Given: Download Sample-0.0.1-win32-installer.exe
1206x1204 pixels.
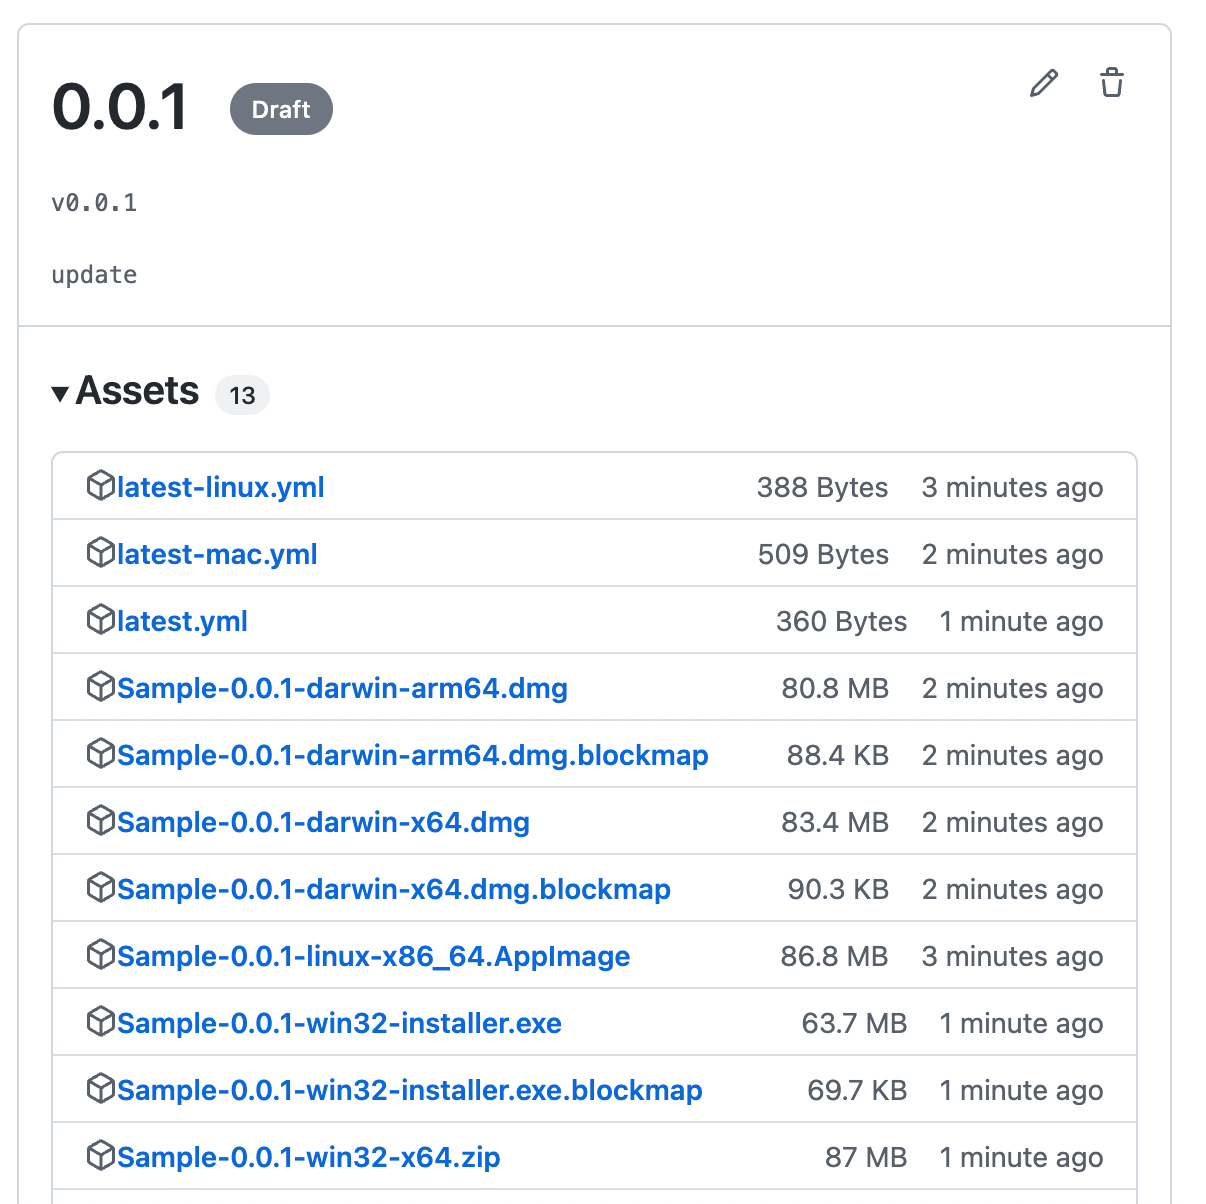Looking at the screenshot, I should [x=339, y=1023].
